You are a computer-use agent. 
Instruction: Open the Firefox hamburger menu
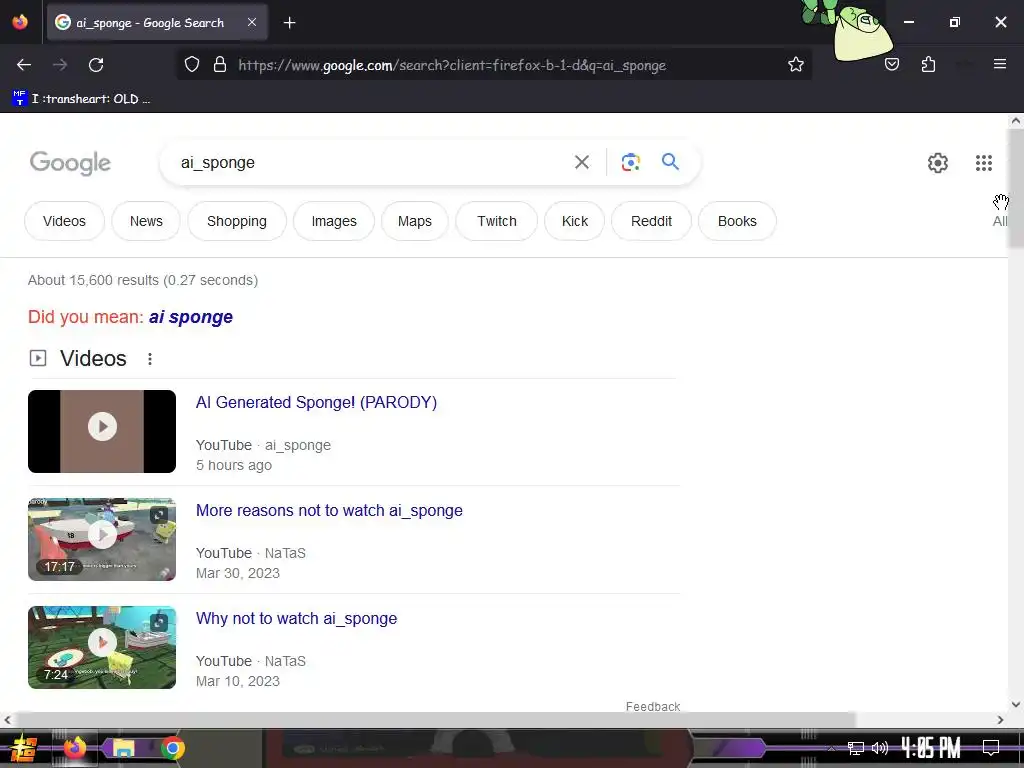(999, 64)
